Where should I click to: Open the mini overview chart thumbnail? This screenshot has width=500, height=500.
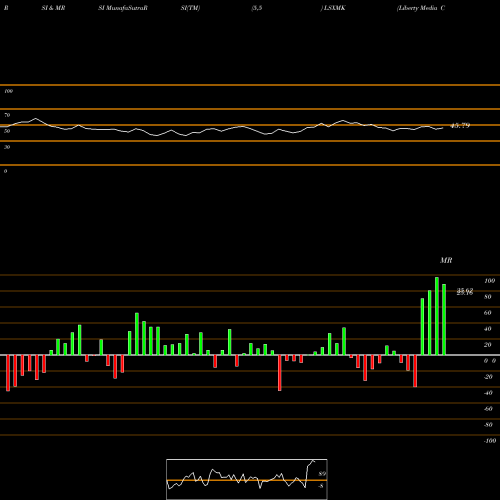247,479
